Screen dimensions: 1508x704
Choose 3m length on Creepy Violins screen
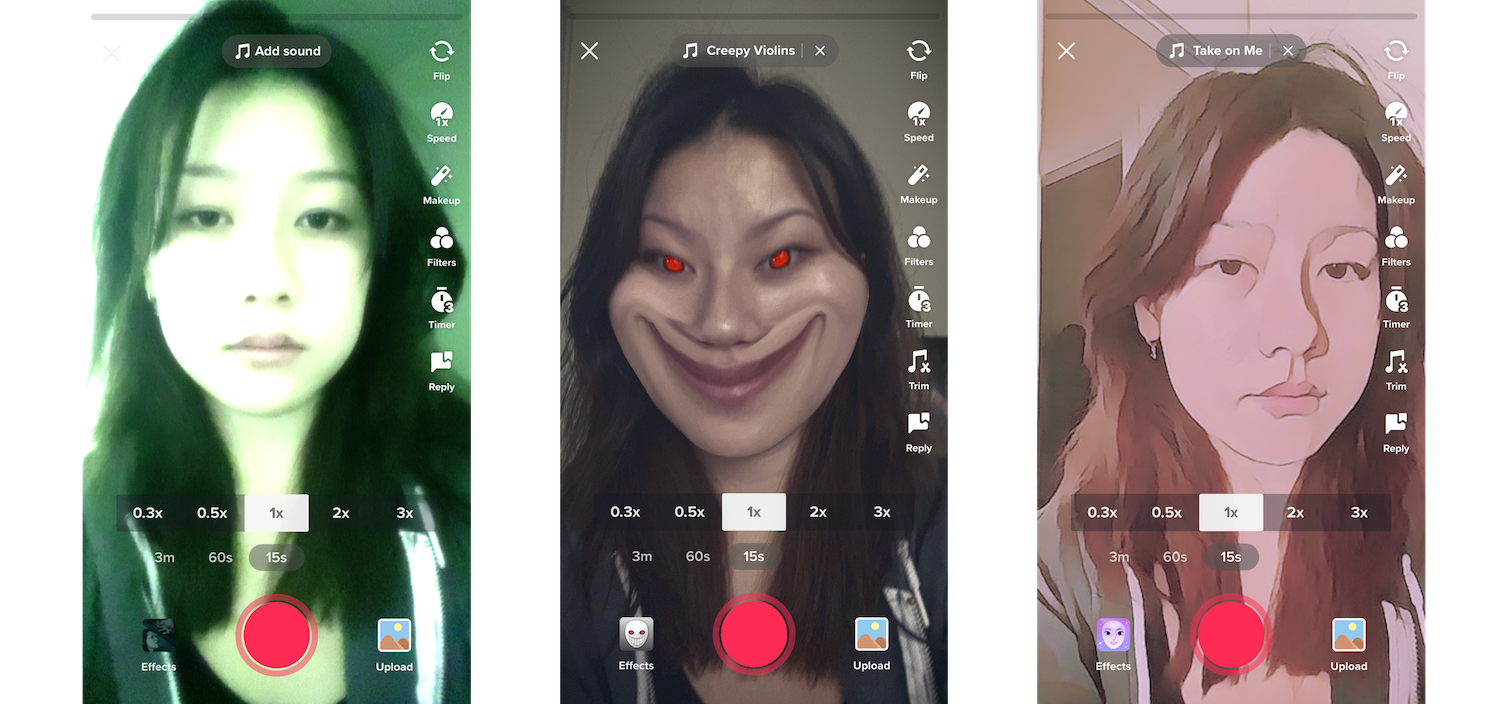coord(642,556)
